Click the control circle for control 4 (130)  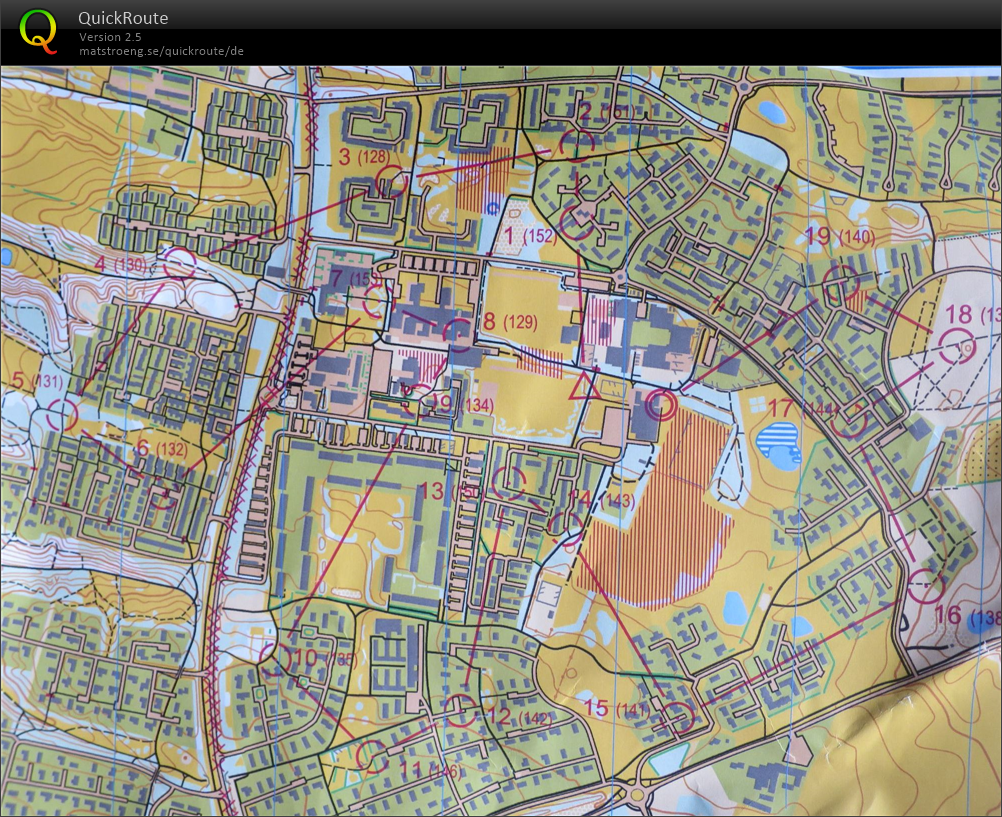179,263
